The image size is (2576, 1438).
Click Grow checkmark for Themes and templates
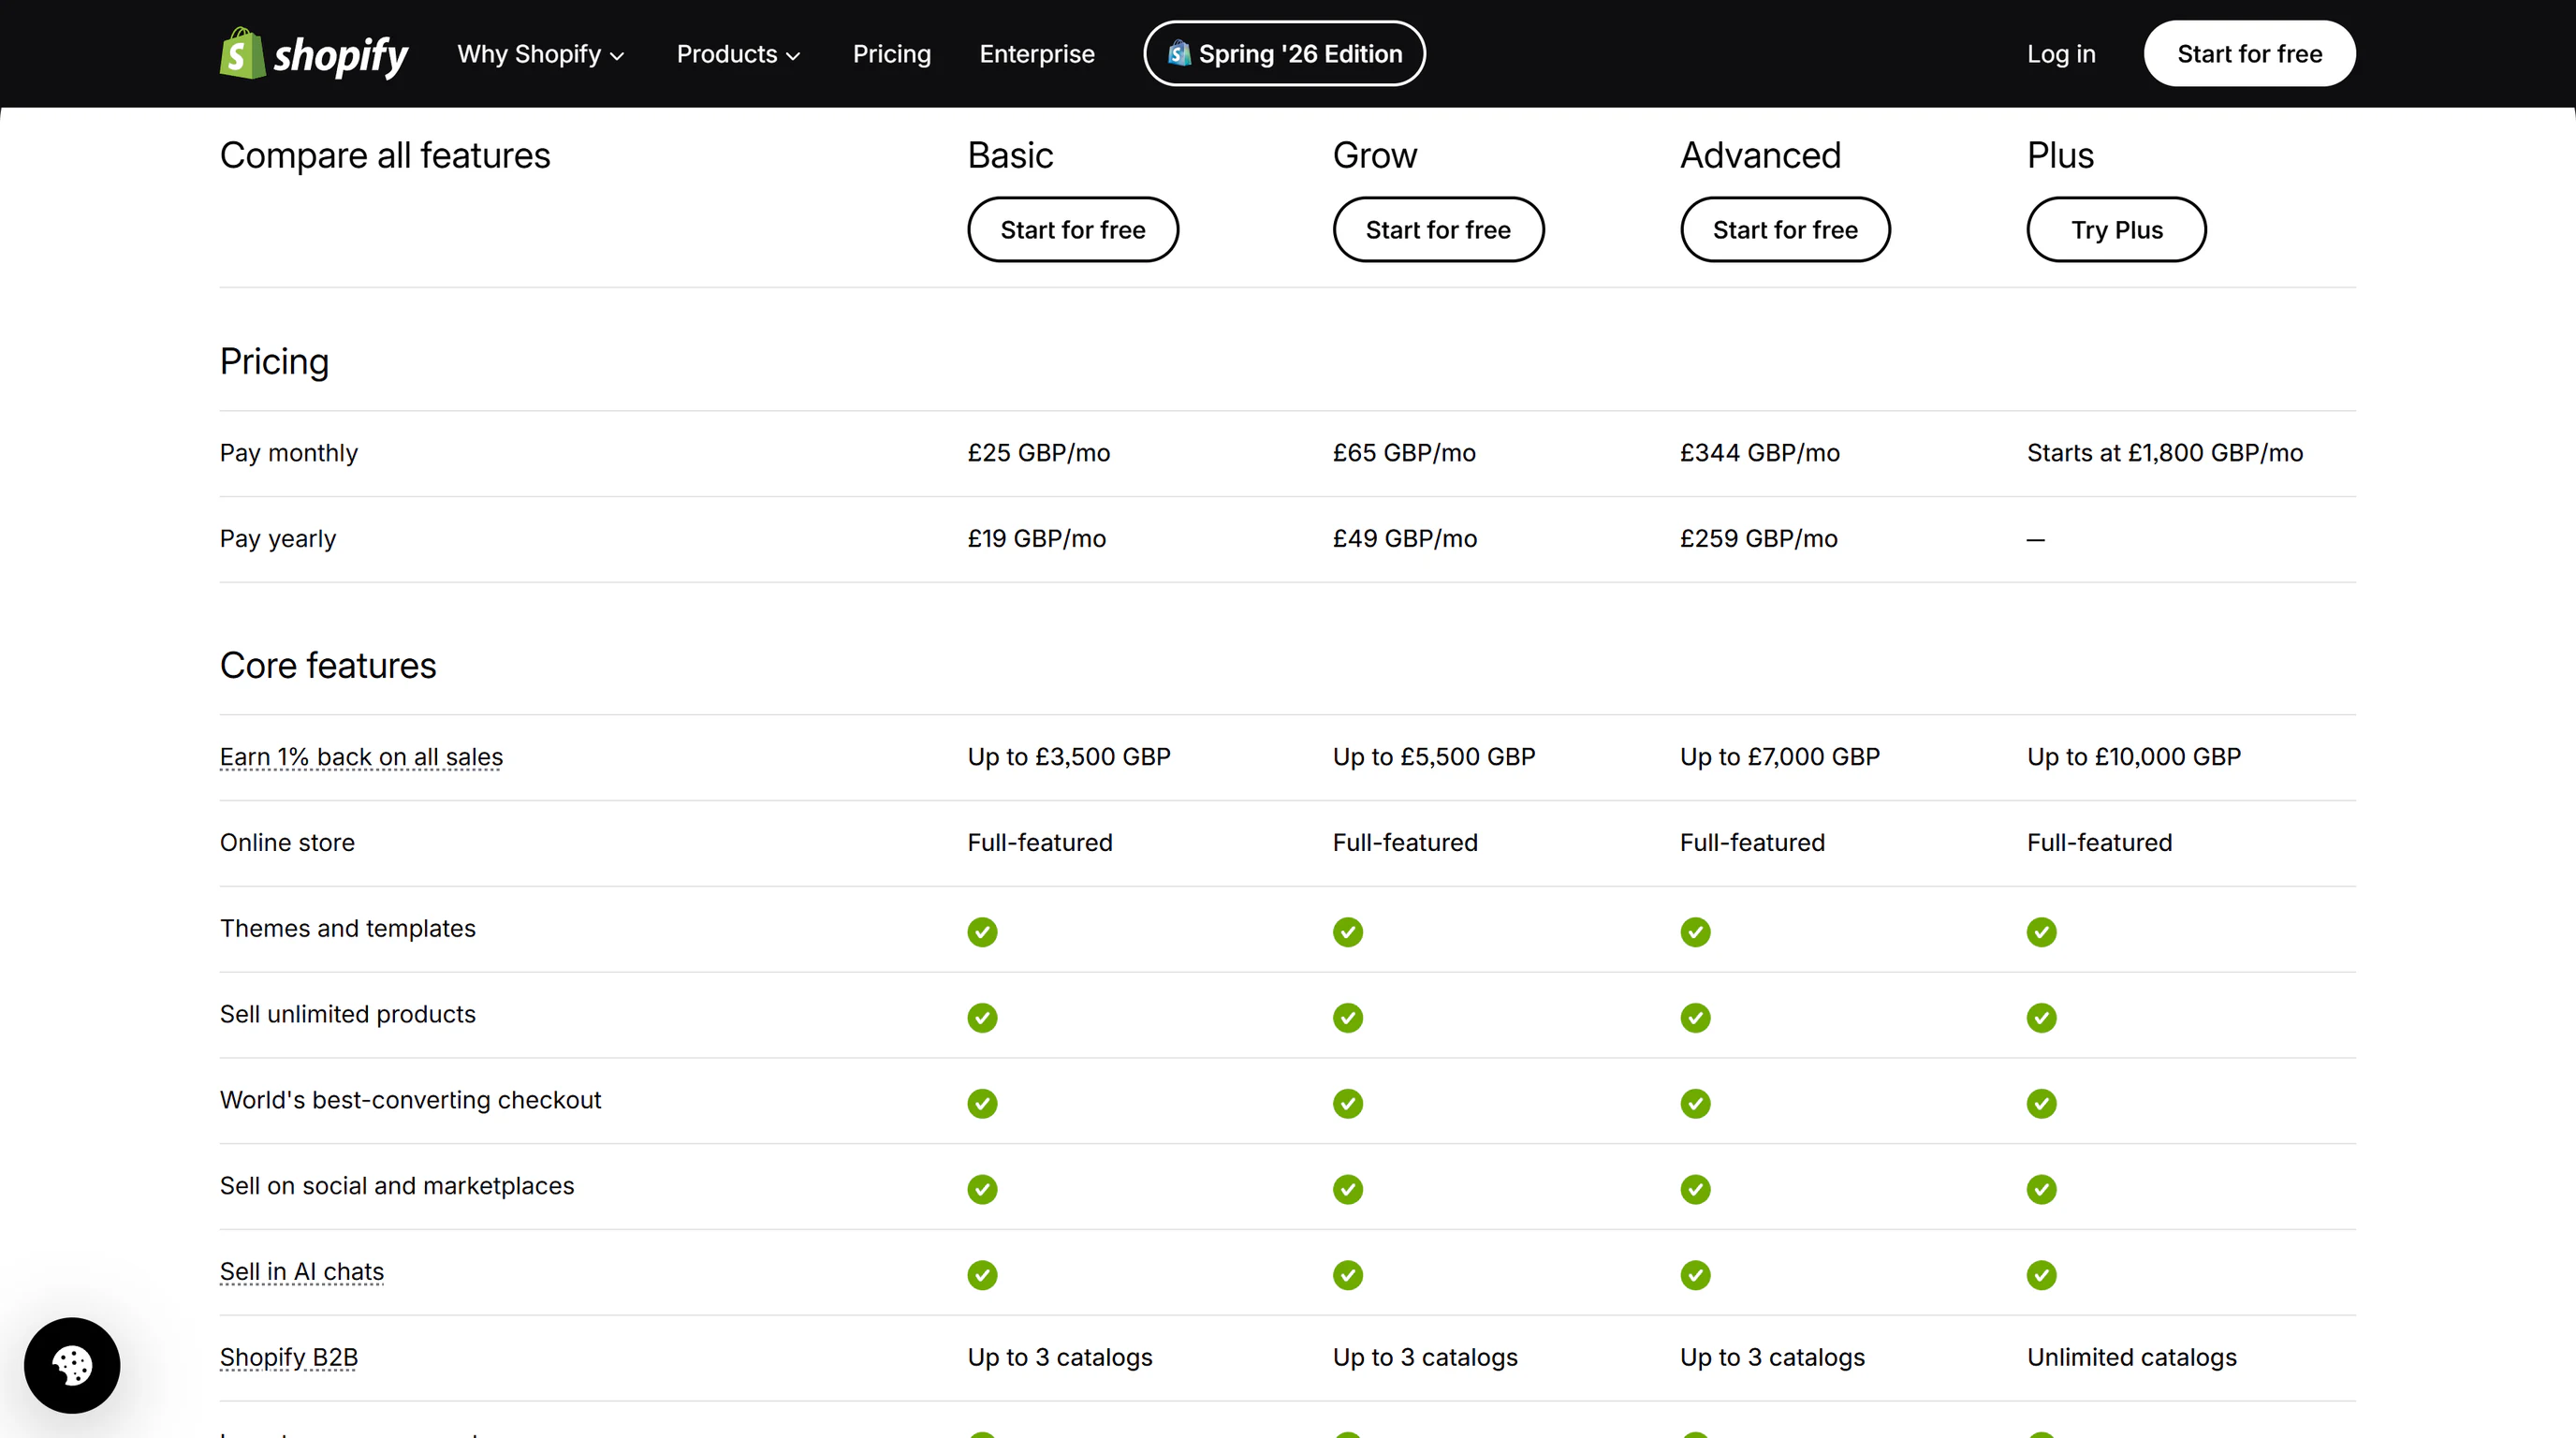[x=1348, y=932]
